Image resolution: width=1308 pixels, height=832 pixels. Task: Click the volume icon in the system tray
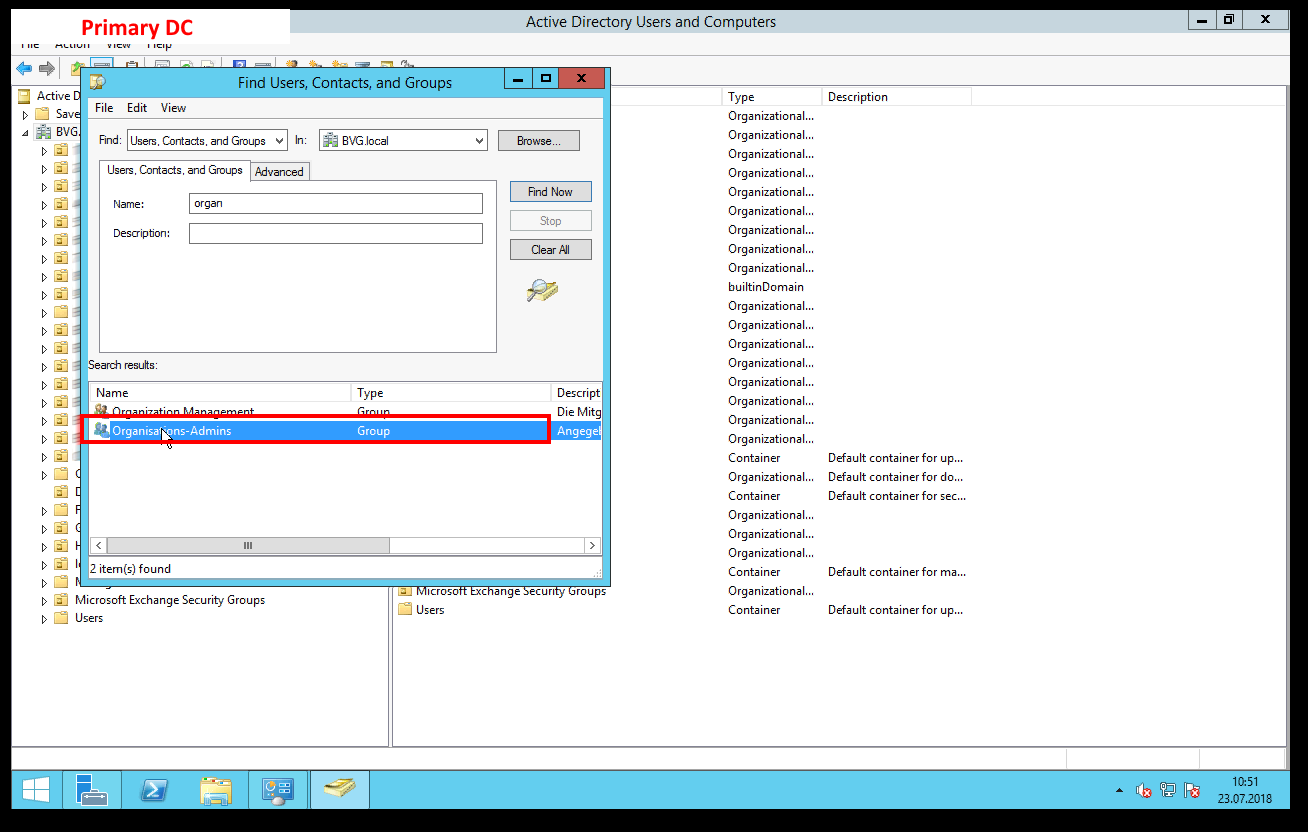click(x=1144, y=791)
